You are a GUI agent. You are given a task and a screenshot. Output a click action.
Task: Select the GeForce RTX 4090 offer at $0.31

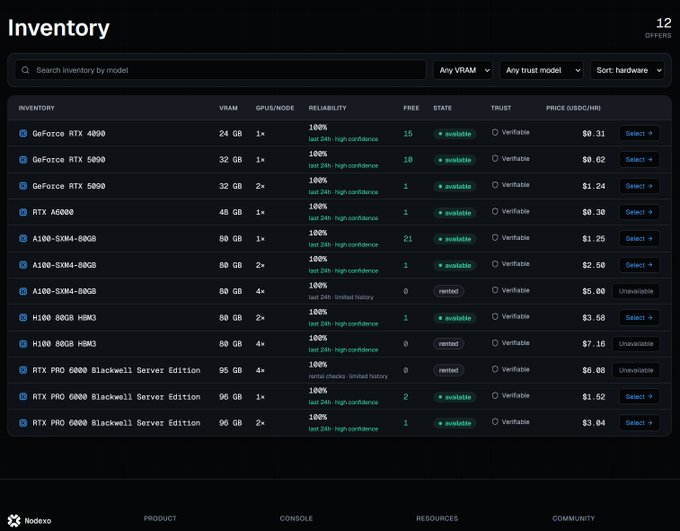[x=639, y=134]
